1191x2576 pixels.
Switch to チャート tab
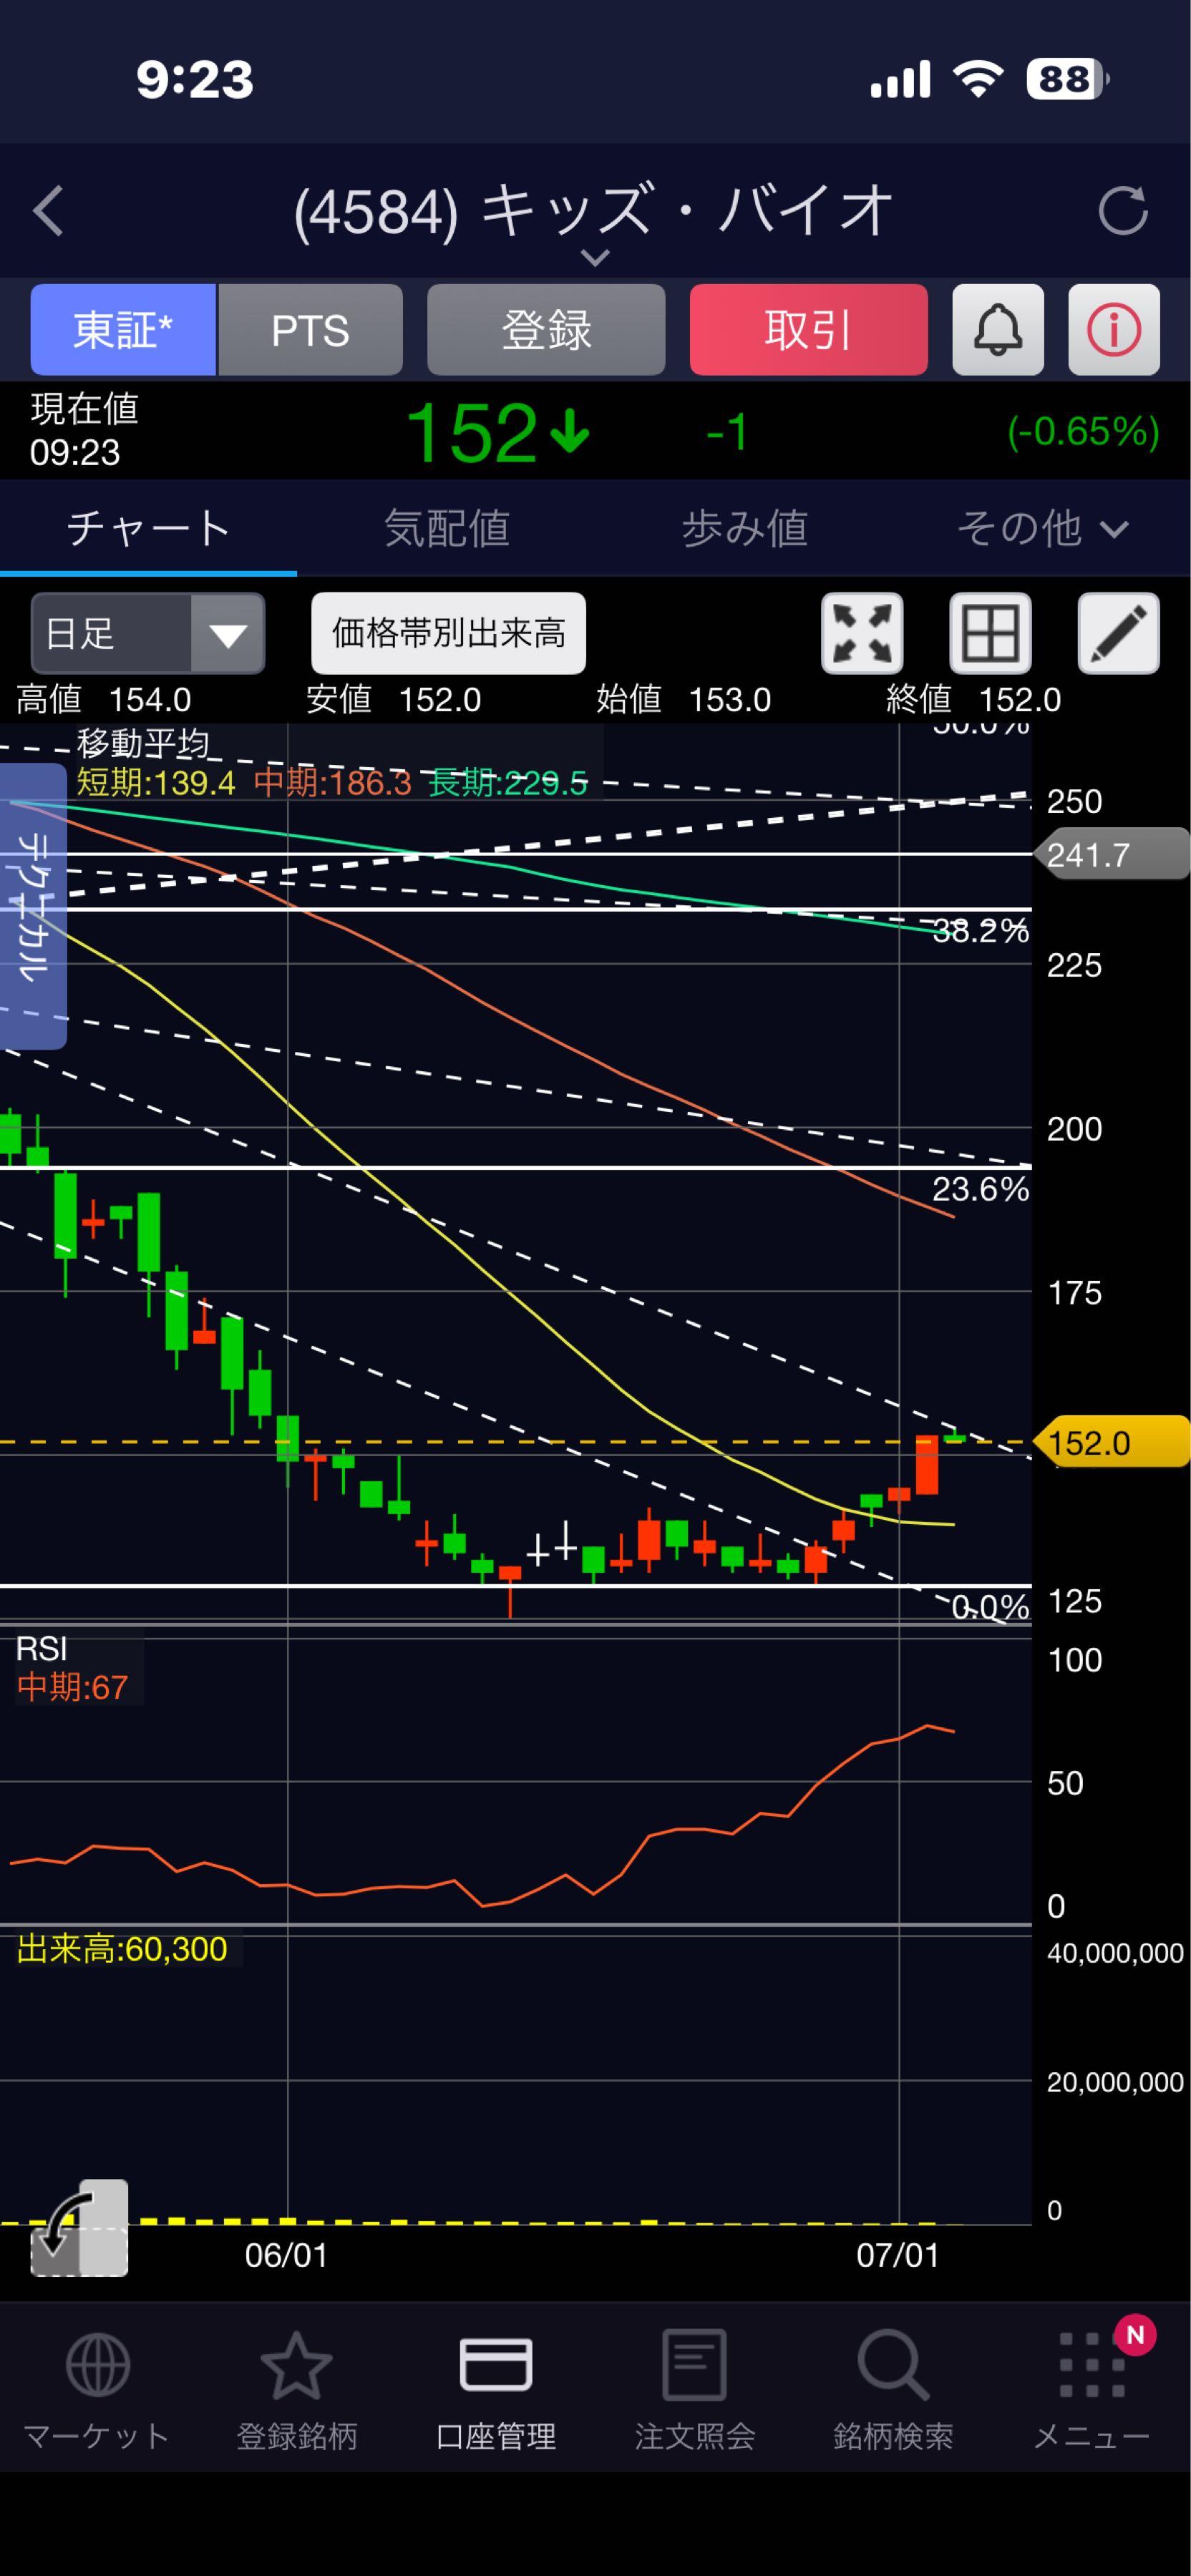[x=148, y=528]
